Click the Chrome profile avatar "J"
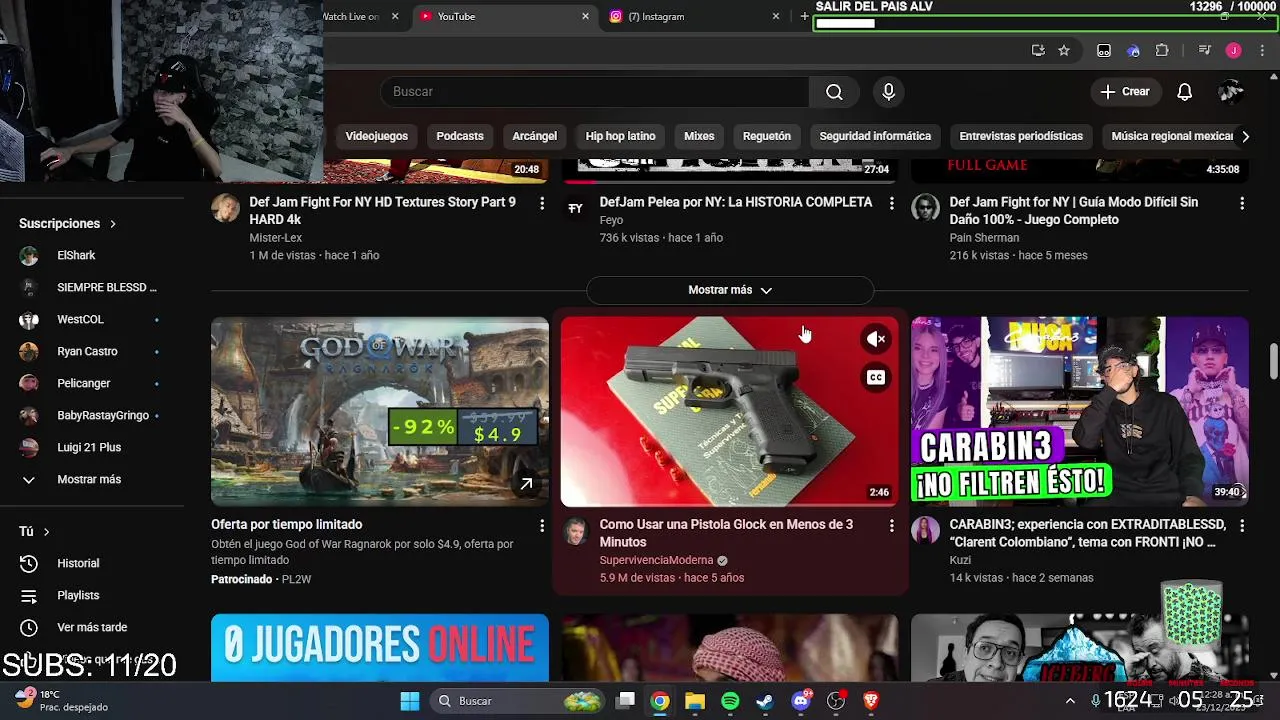 pyautogui.click(x=1233, y=51)
